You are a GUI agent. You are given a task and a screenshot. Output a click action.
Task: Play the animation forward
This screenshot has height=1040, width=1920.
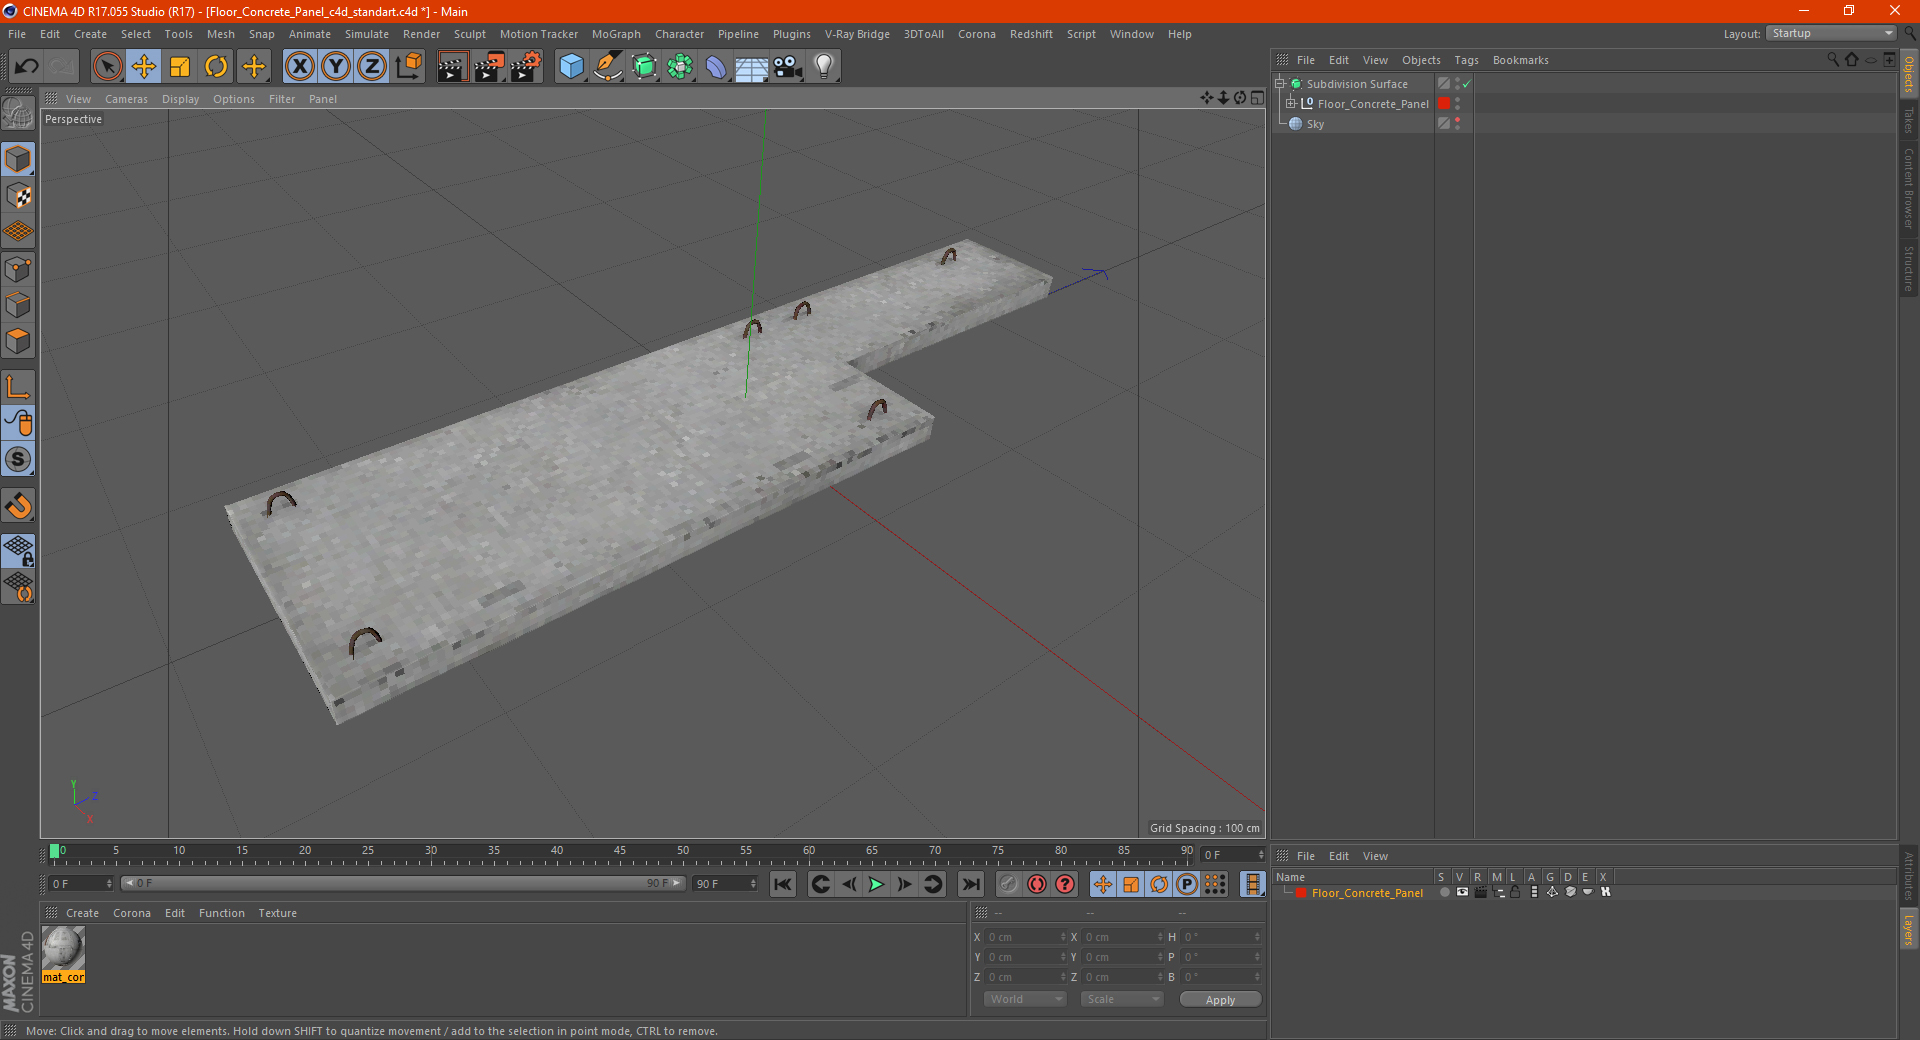pos(876,884)
